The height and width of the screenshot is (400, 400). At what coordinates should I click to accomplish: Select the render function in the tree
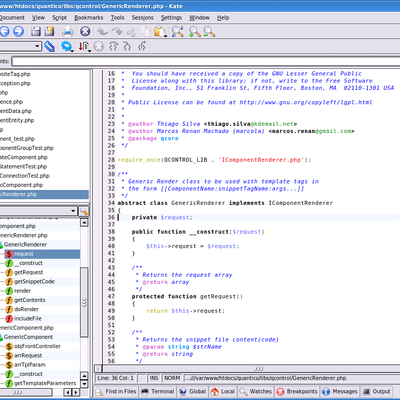pyautogui.click(x=22, y=291)
